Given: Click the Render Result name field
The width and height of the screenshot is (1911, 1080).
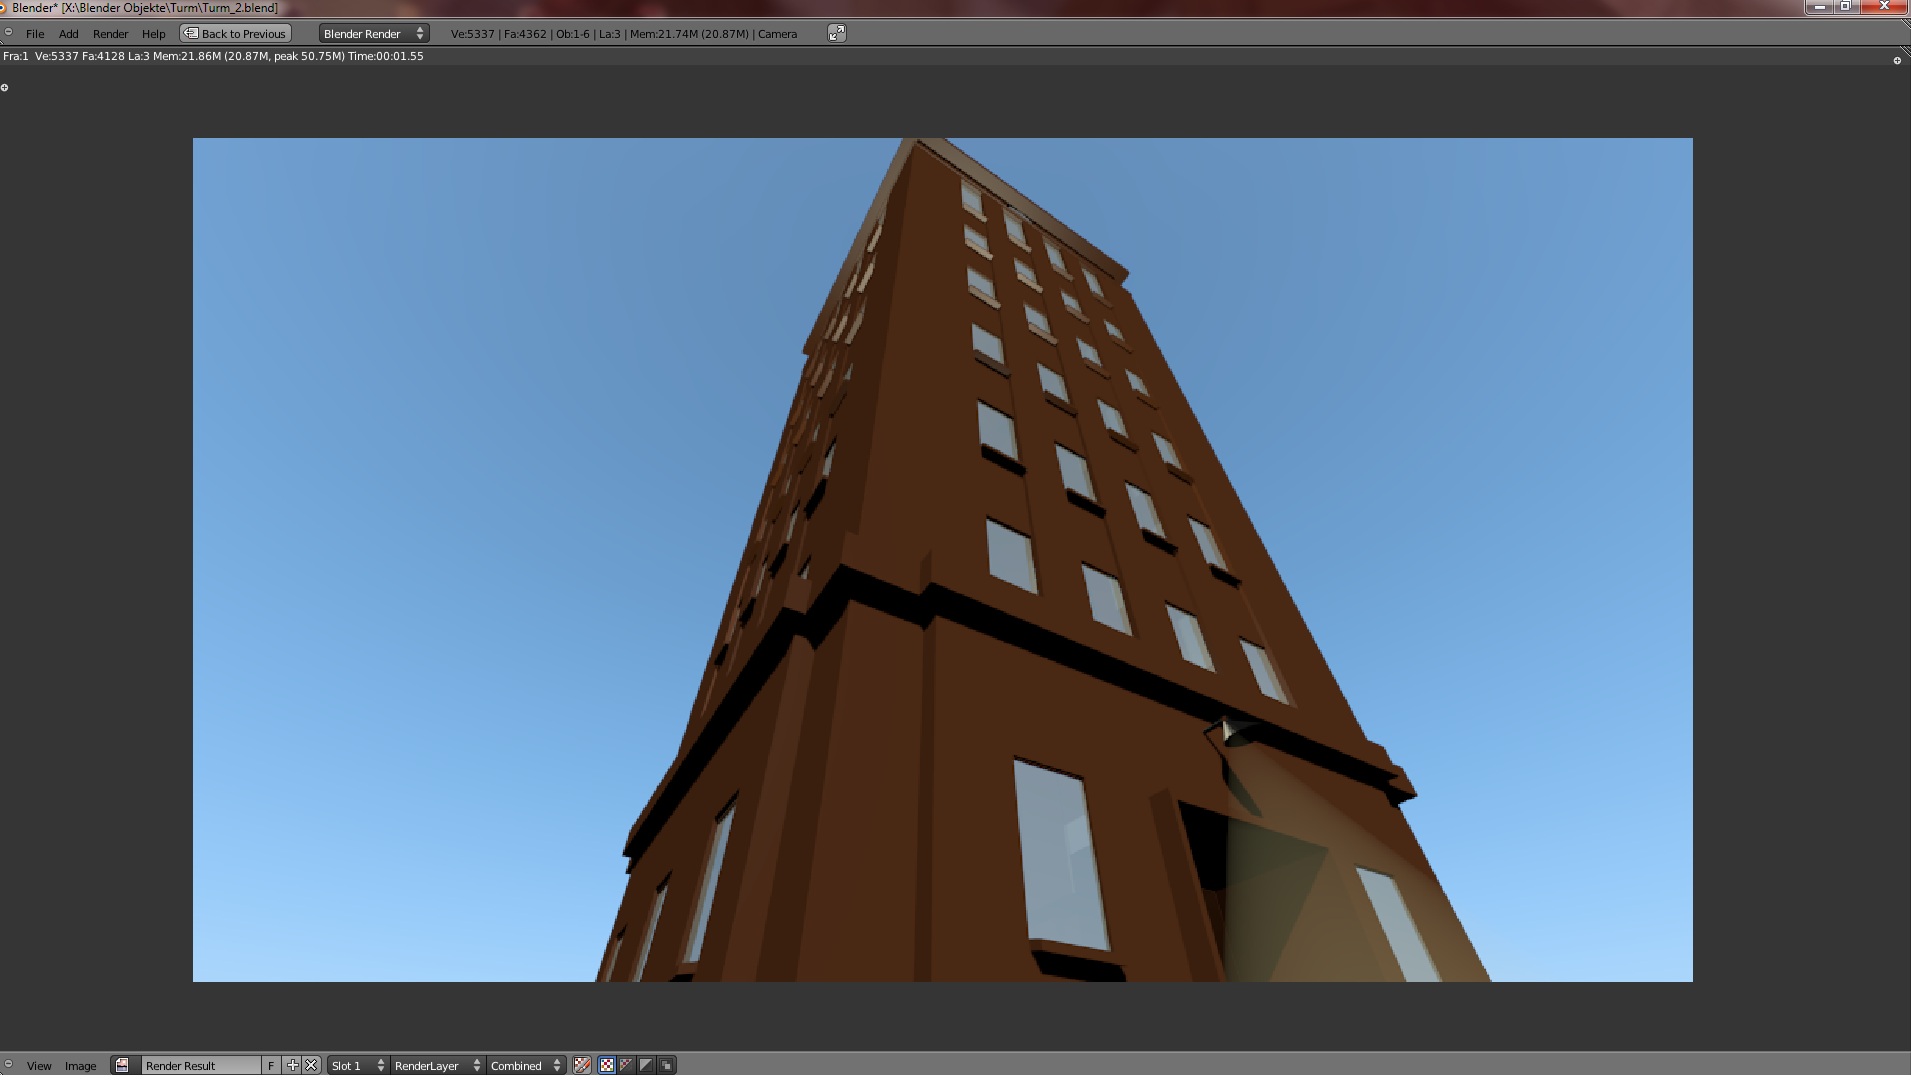Looking at the screenshot, I should click(x=201, y=1066).
